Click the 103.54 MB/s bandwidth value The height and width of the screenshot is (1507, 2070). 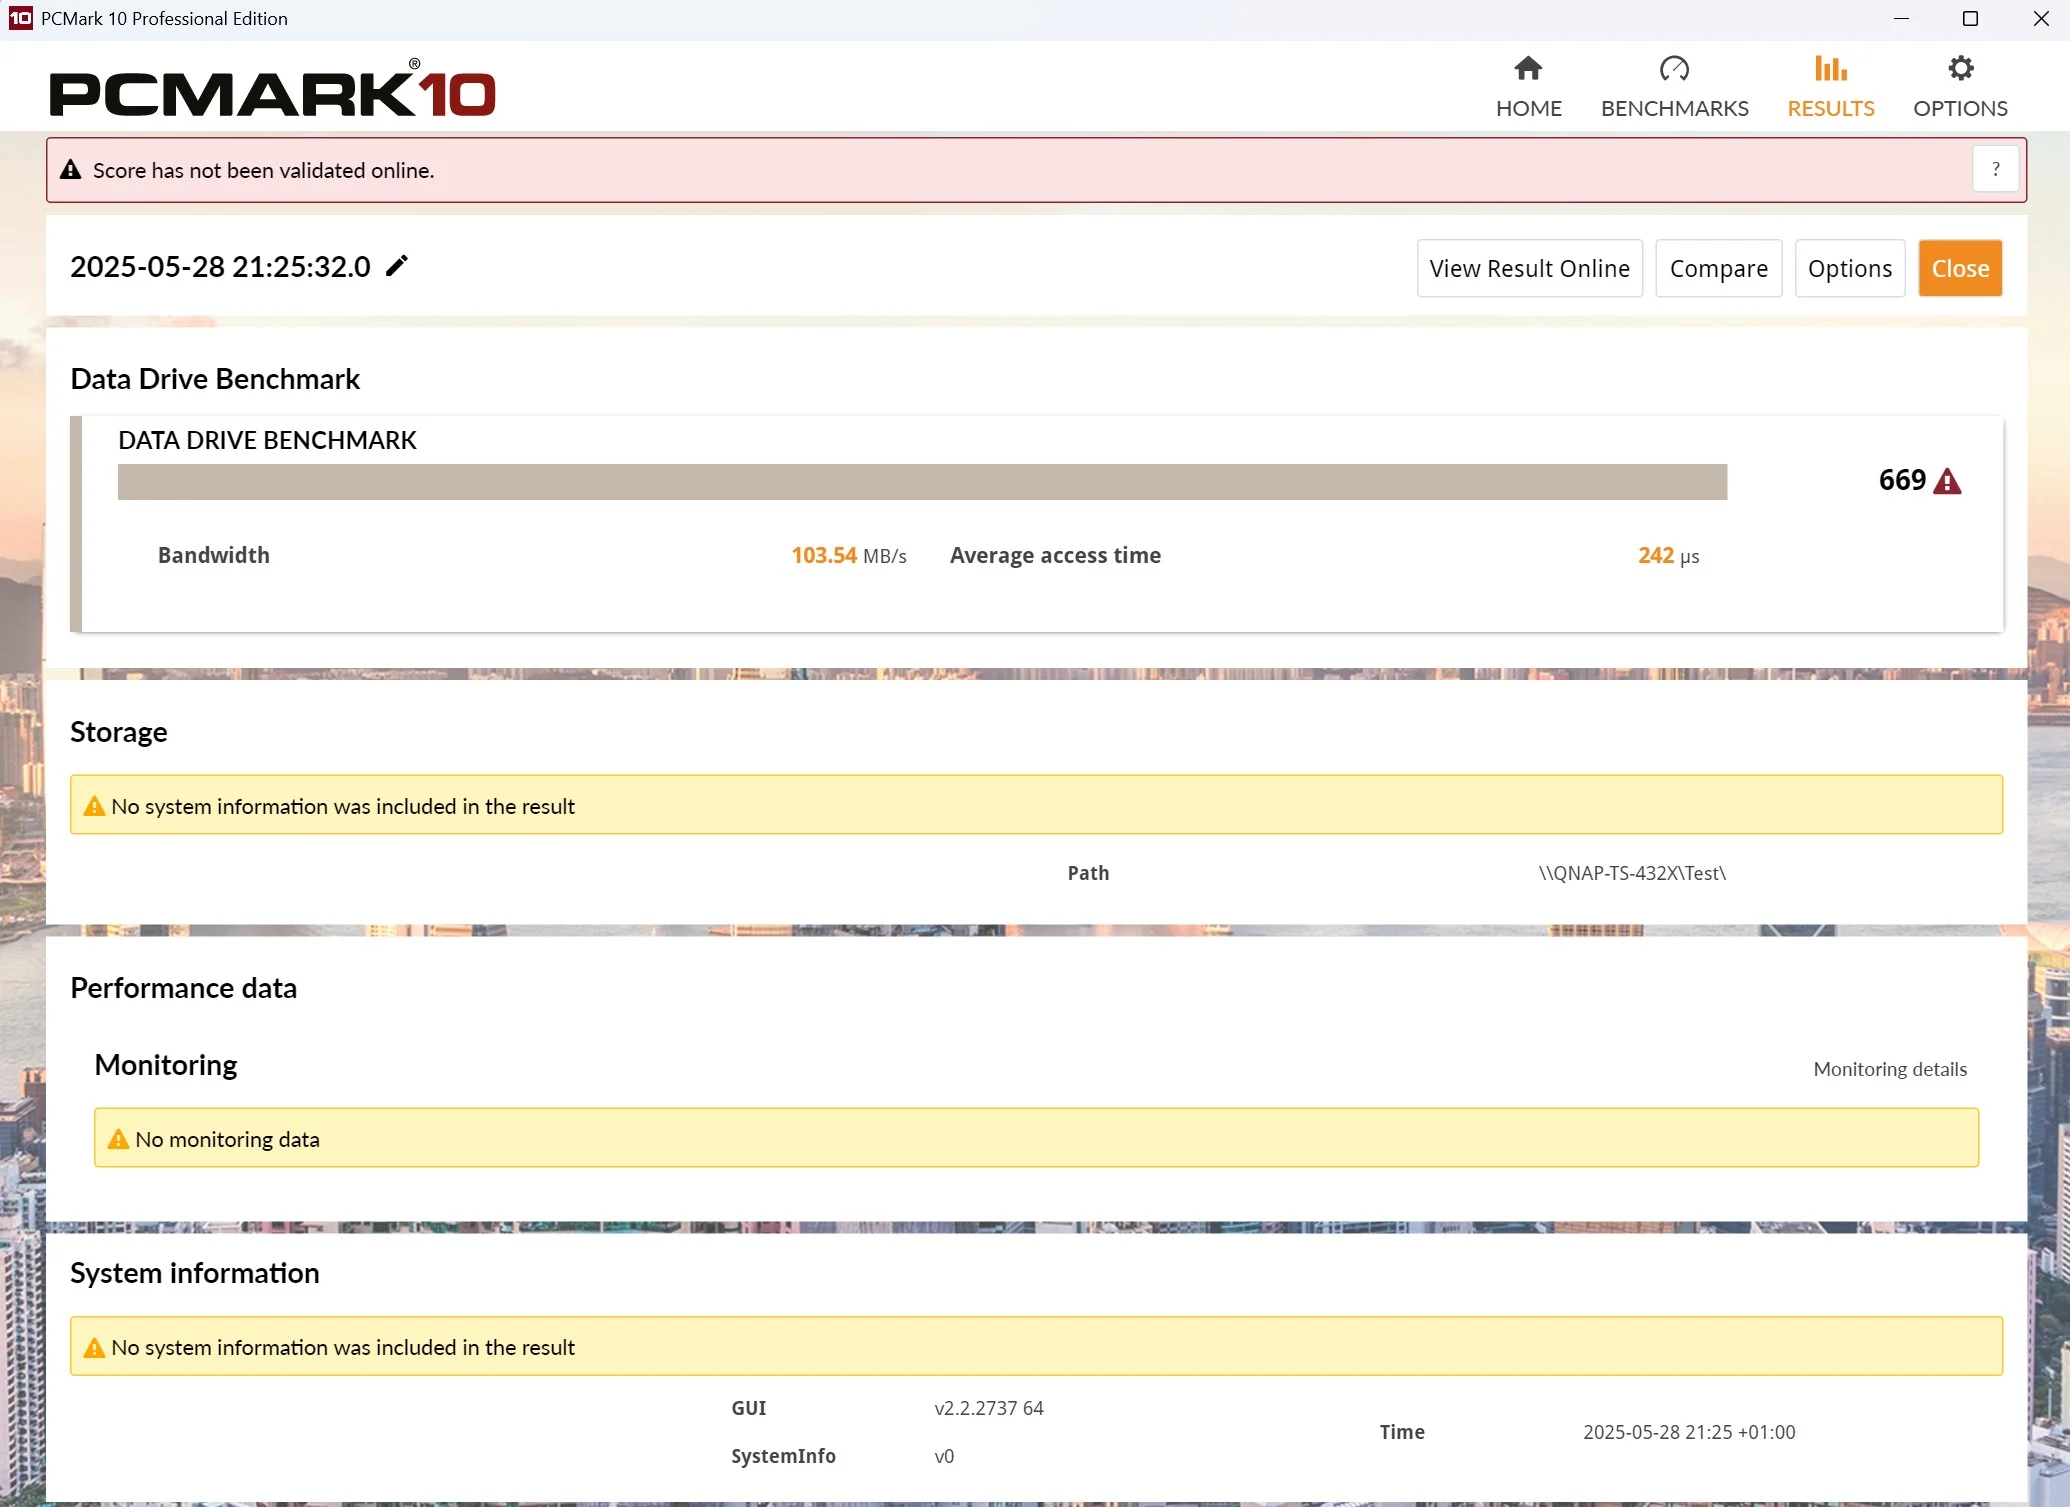tap(848, 555)
